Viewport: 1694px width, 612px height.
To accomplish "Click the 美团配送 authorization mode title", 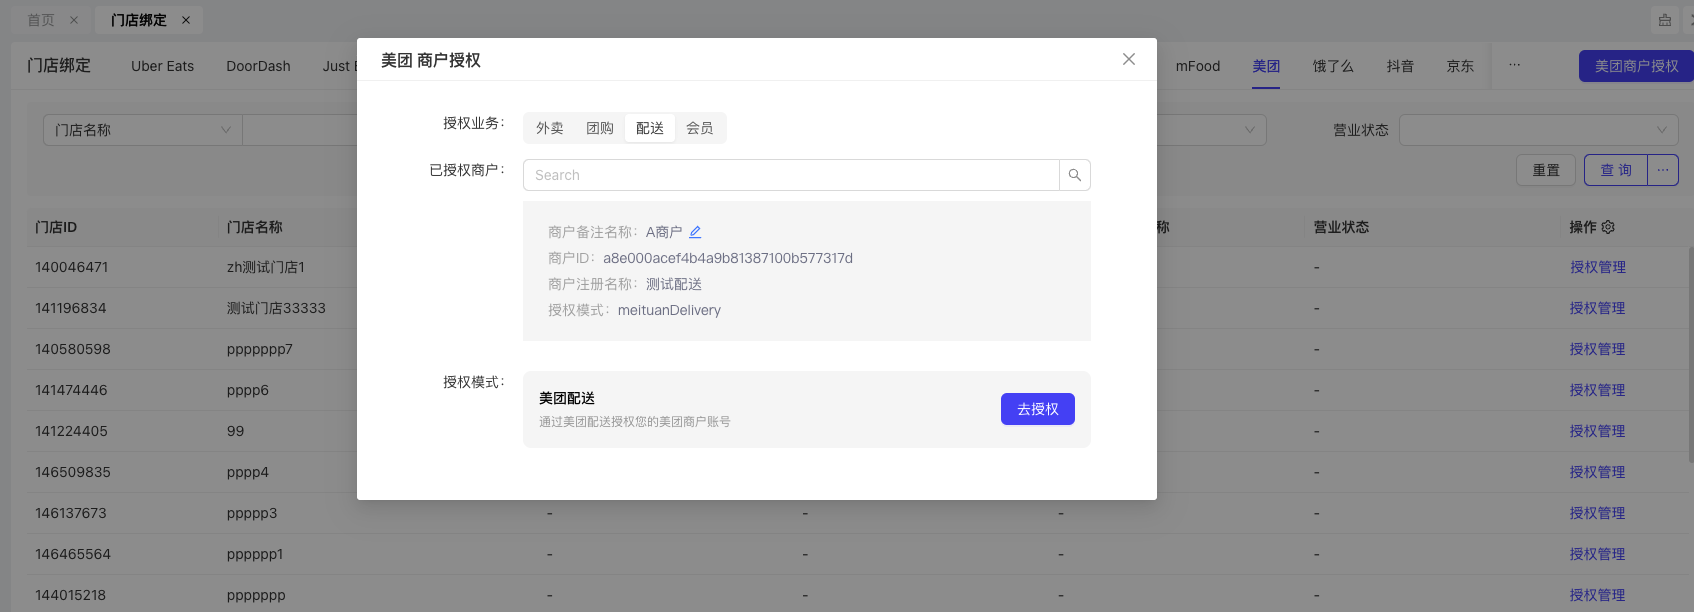I will 567,398.
